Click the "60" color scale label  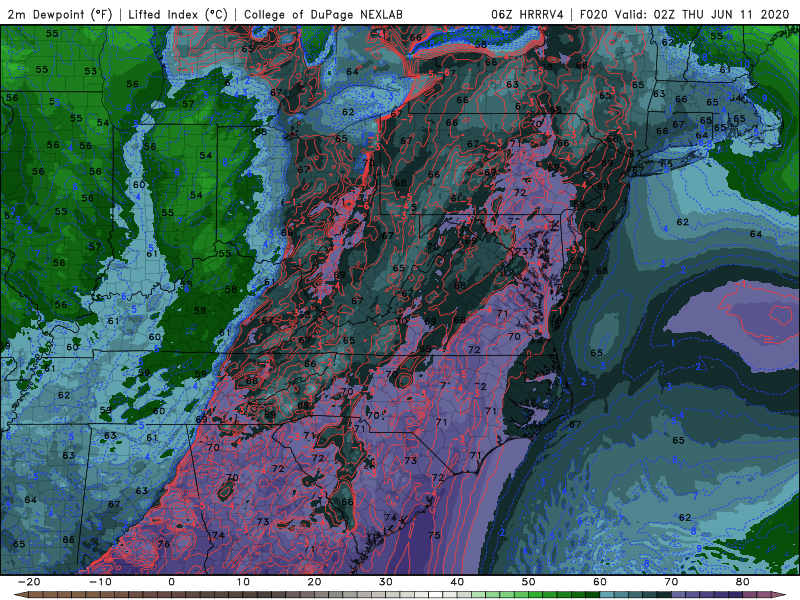coord(600,582)
